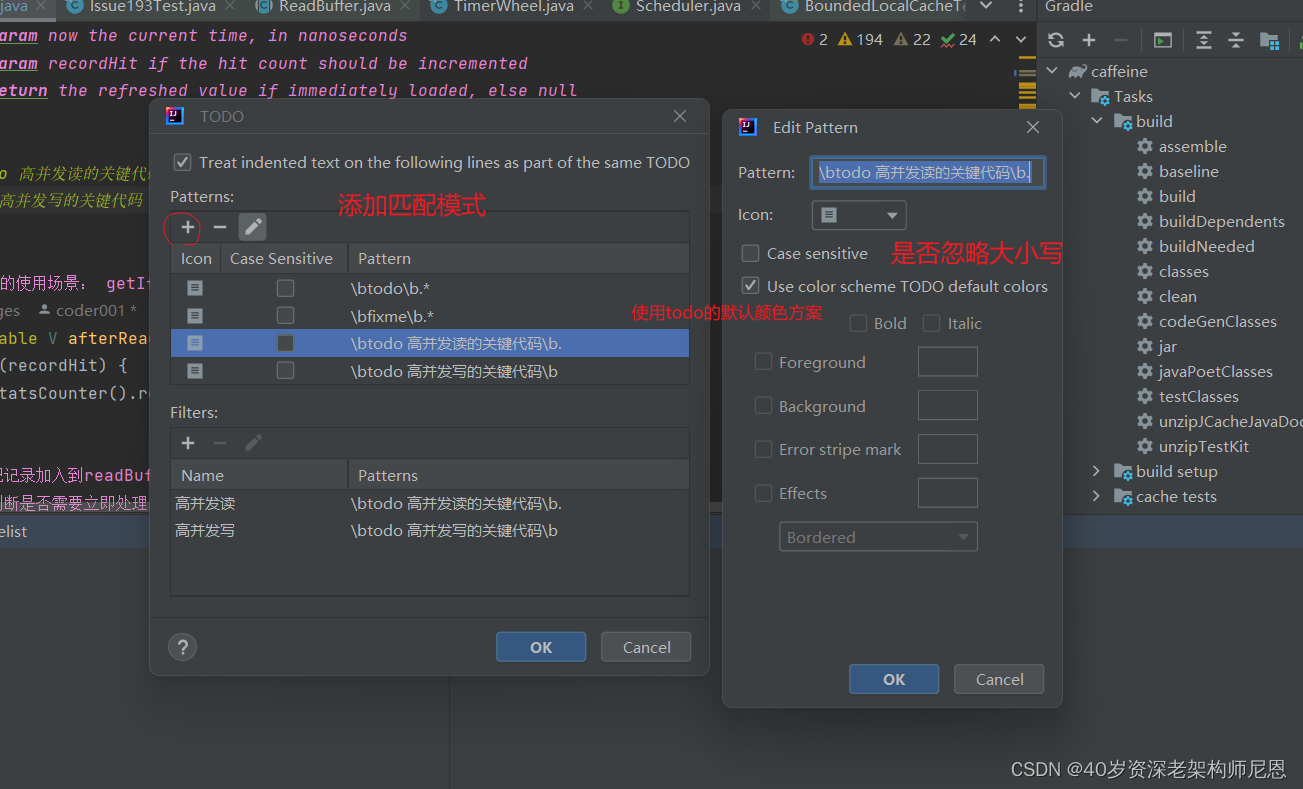Collapse the caffeine node in Gradle tree

[x=1052, y=71]
